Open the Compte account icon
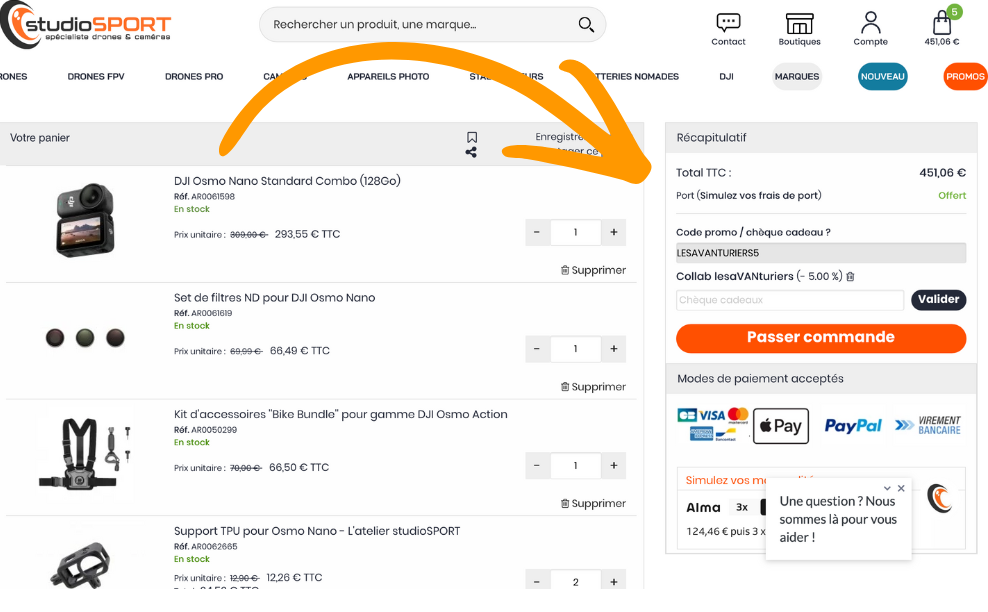 point(870,23)
